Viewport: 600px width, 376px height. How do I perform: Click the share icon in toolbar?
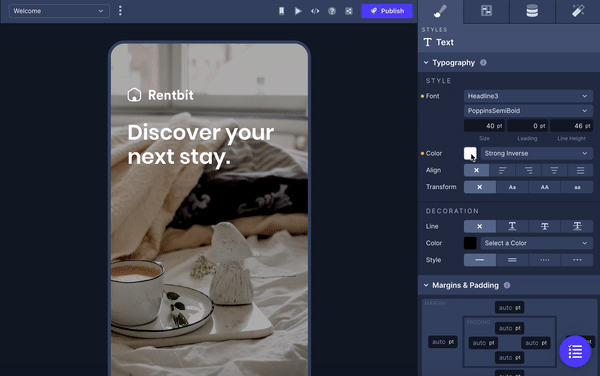point(349,11)
